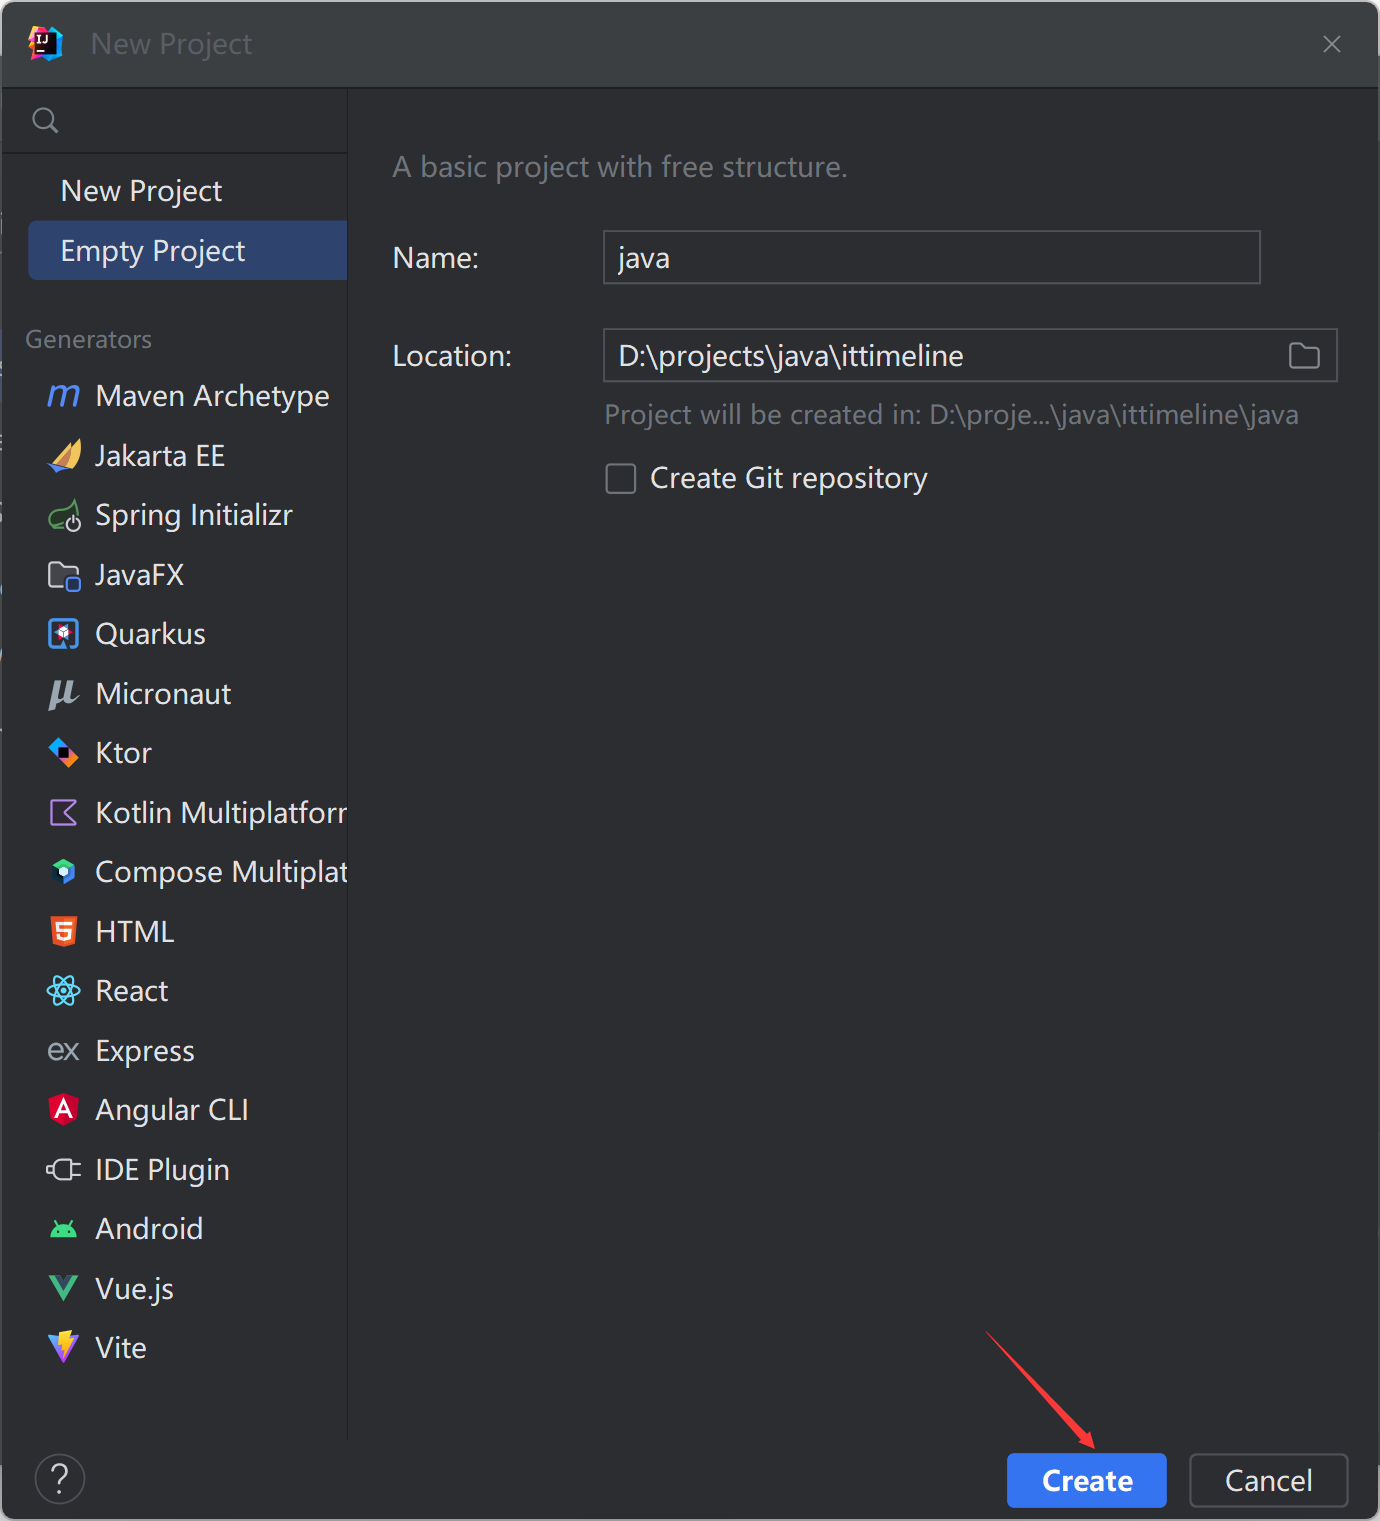Click the Spring Initializr leaf icon
Screen dimensions: 1380x1521
tap(64, 516)
